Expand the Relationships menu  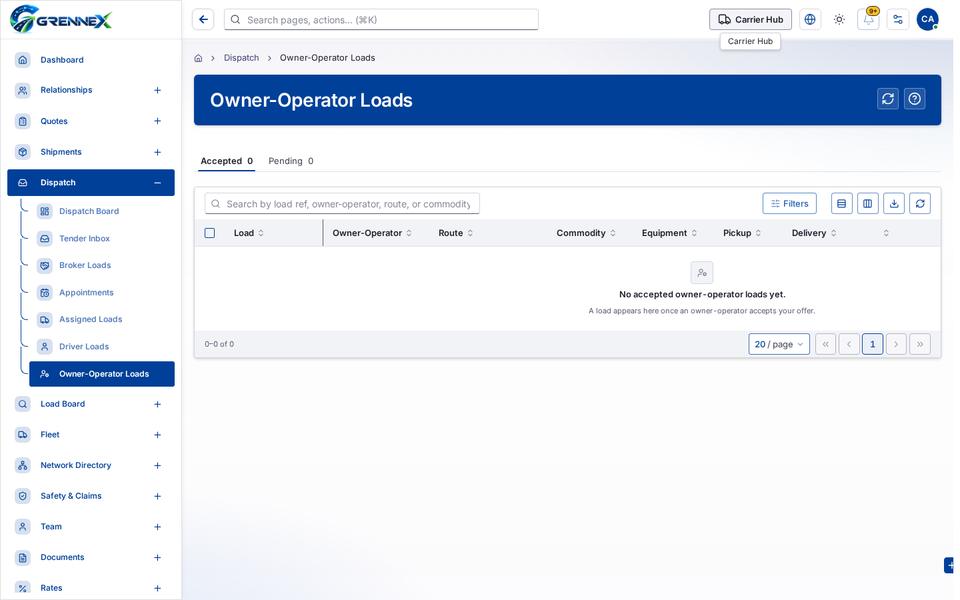(x=157, y=91)
